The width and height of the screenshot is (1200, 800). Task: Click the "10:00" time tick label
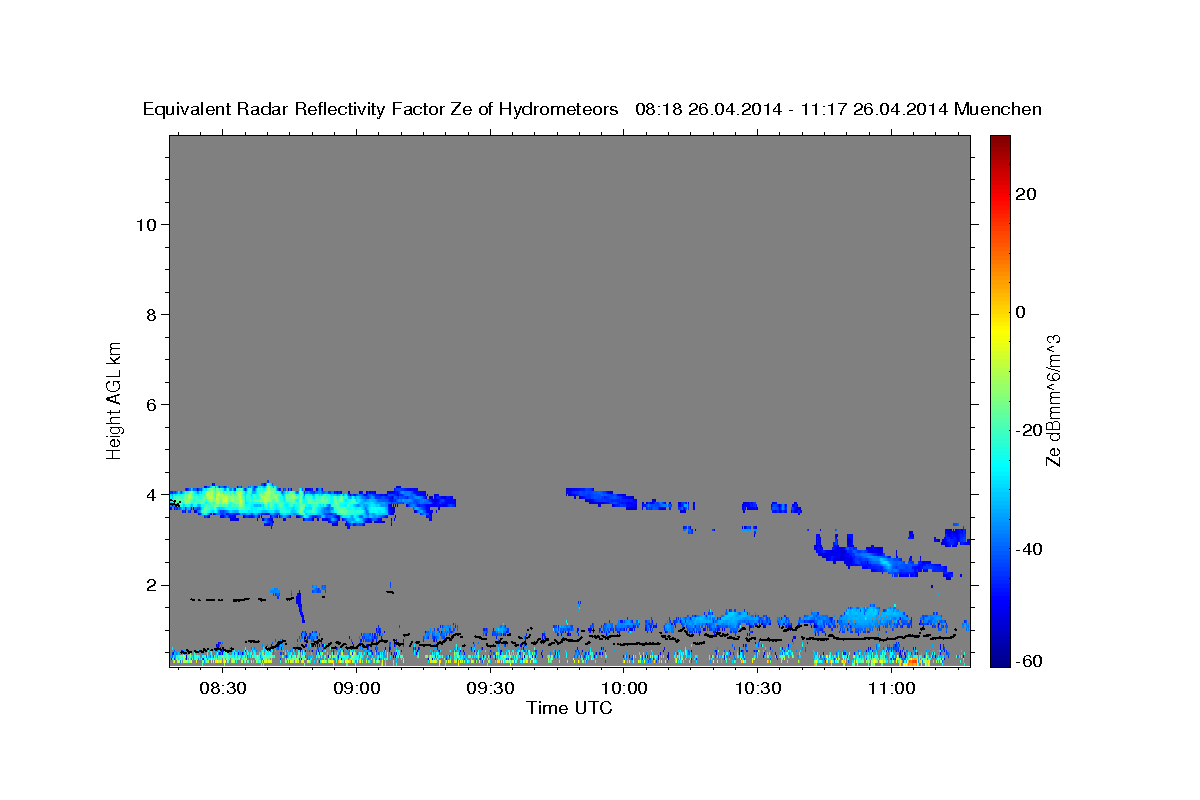pos(625,689)
